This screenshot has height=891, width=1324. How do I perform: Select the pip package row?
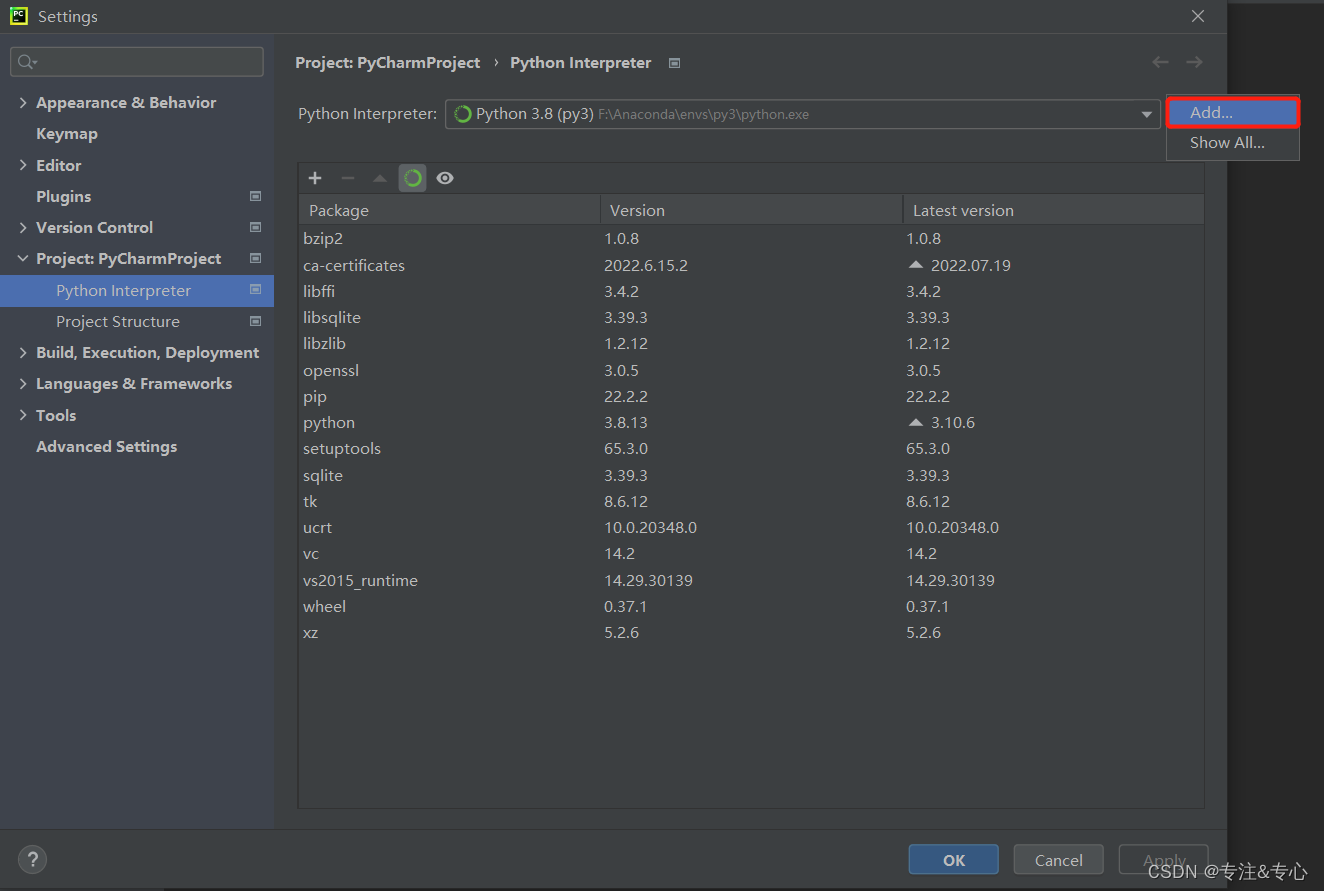coord(751,396)
